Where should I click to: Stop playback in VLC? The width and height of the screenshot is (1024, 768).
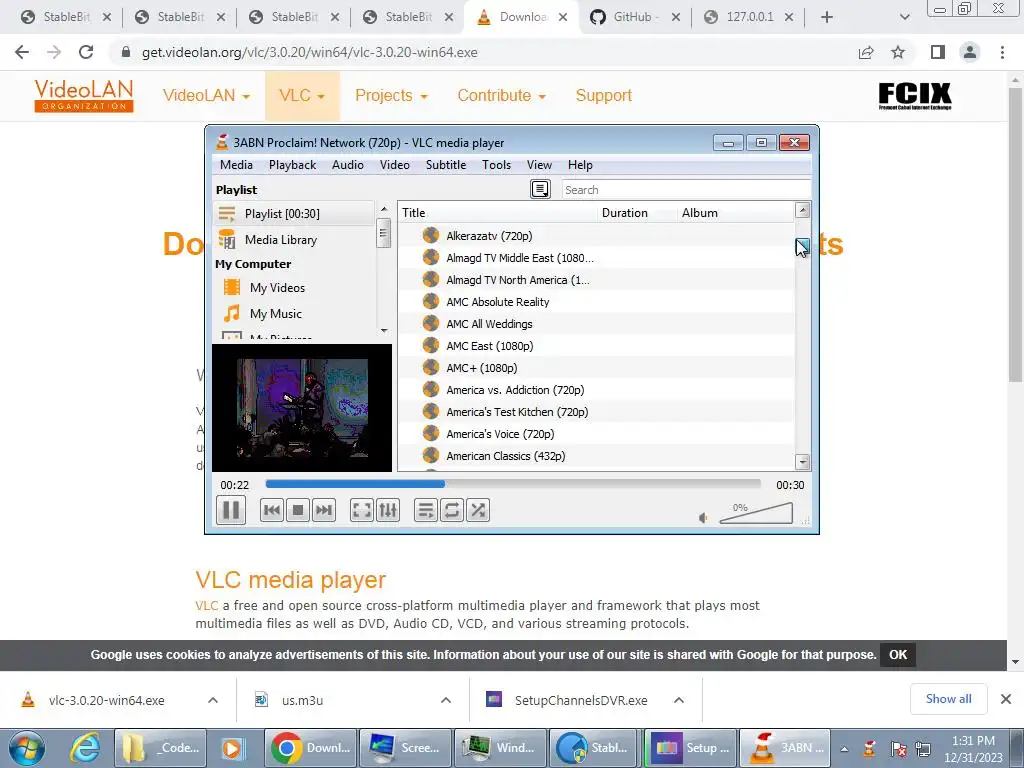(x=298, y=510)
